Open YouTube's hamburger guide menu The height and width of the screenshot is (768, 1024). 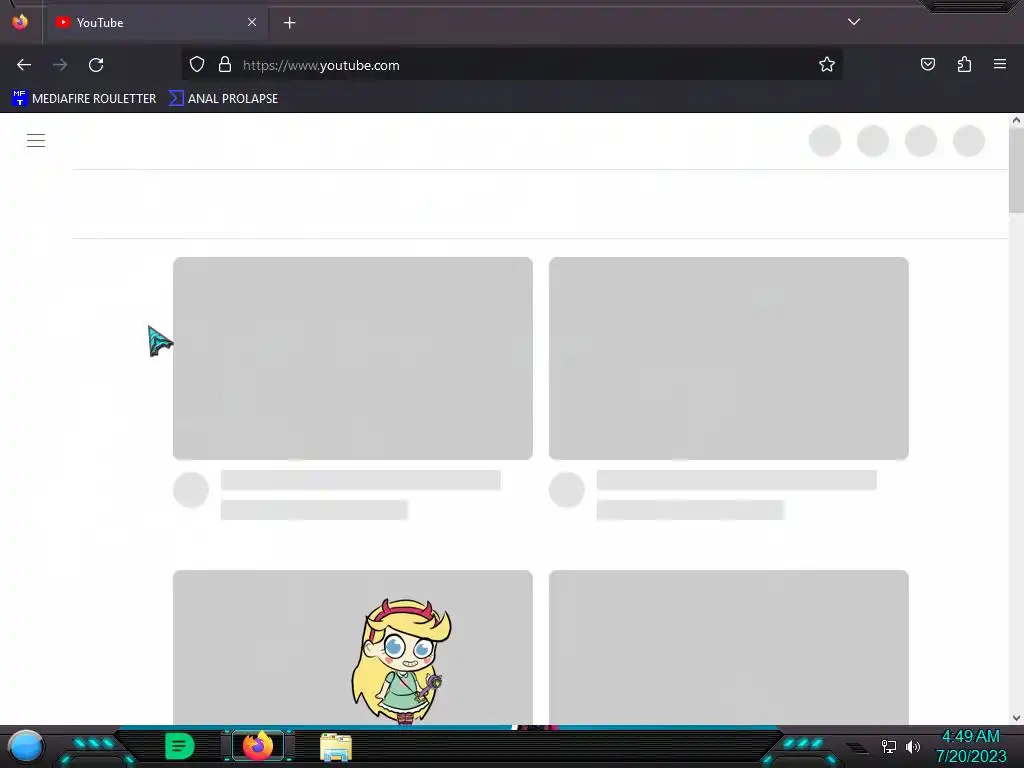36,140
